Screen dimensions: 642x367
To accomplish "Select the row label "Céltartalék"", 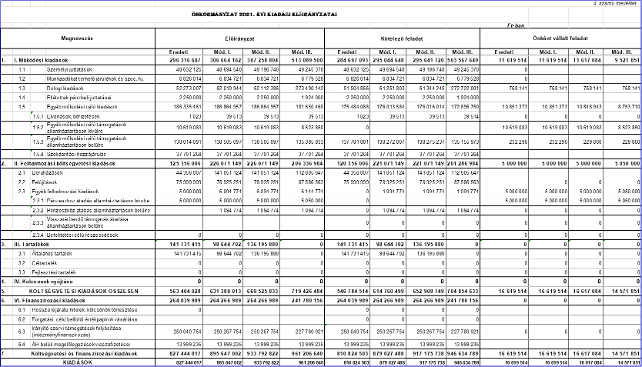I will point(44,263).
